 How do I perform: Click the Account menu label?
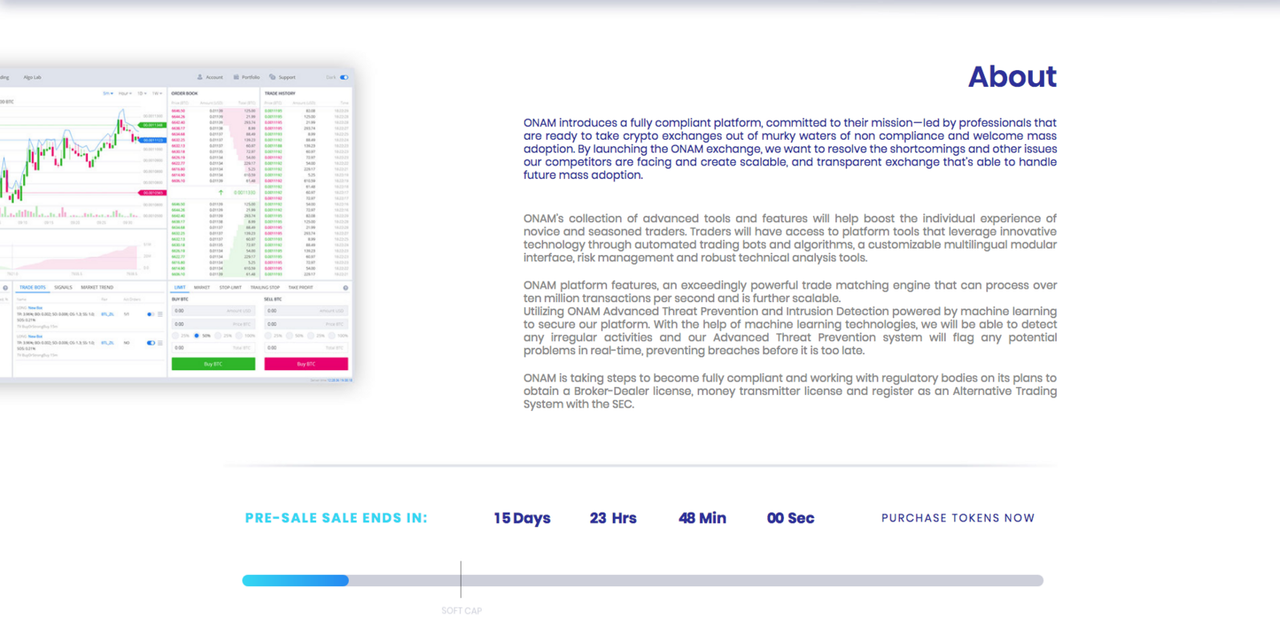(214, 77)
